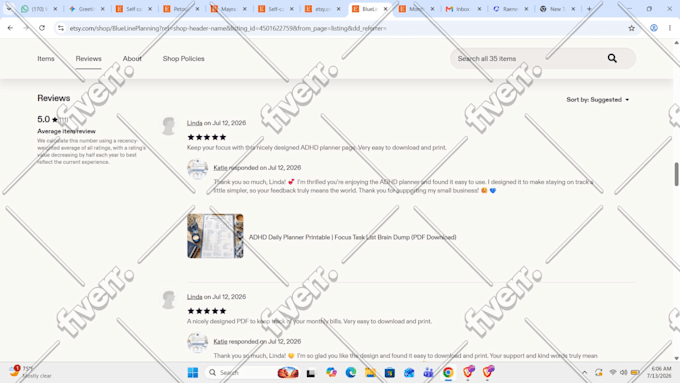This screenshot has width=680, height=383.
Task: Switch to the Mayta tab
Action: (x=229, y=9)
